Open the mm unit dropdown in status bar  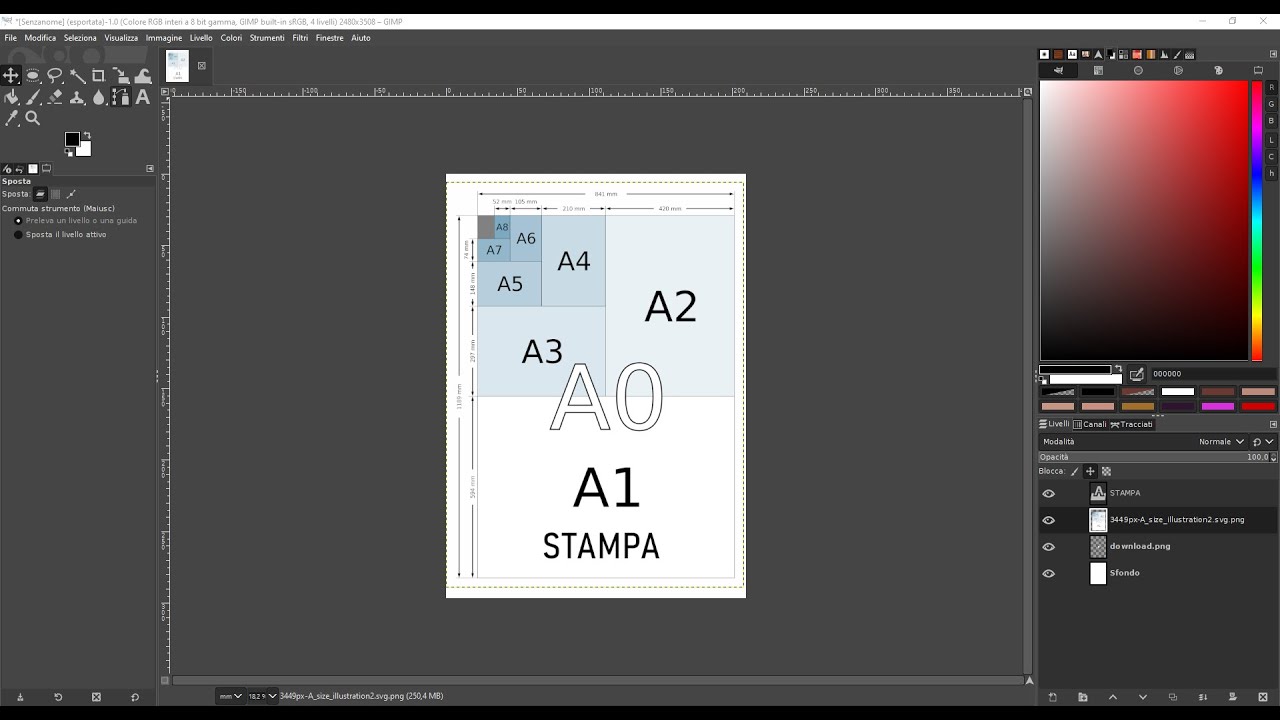click(x=230, y=696)
